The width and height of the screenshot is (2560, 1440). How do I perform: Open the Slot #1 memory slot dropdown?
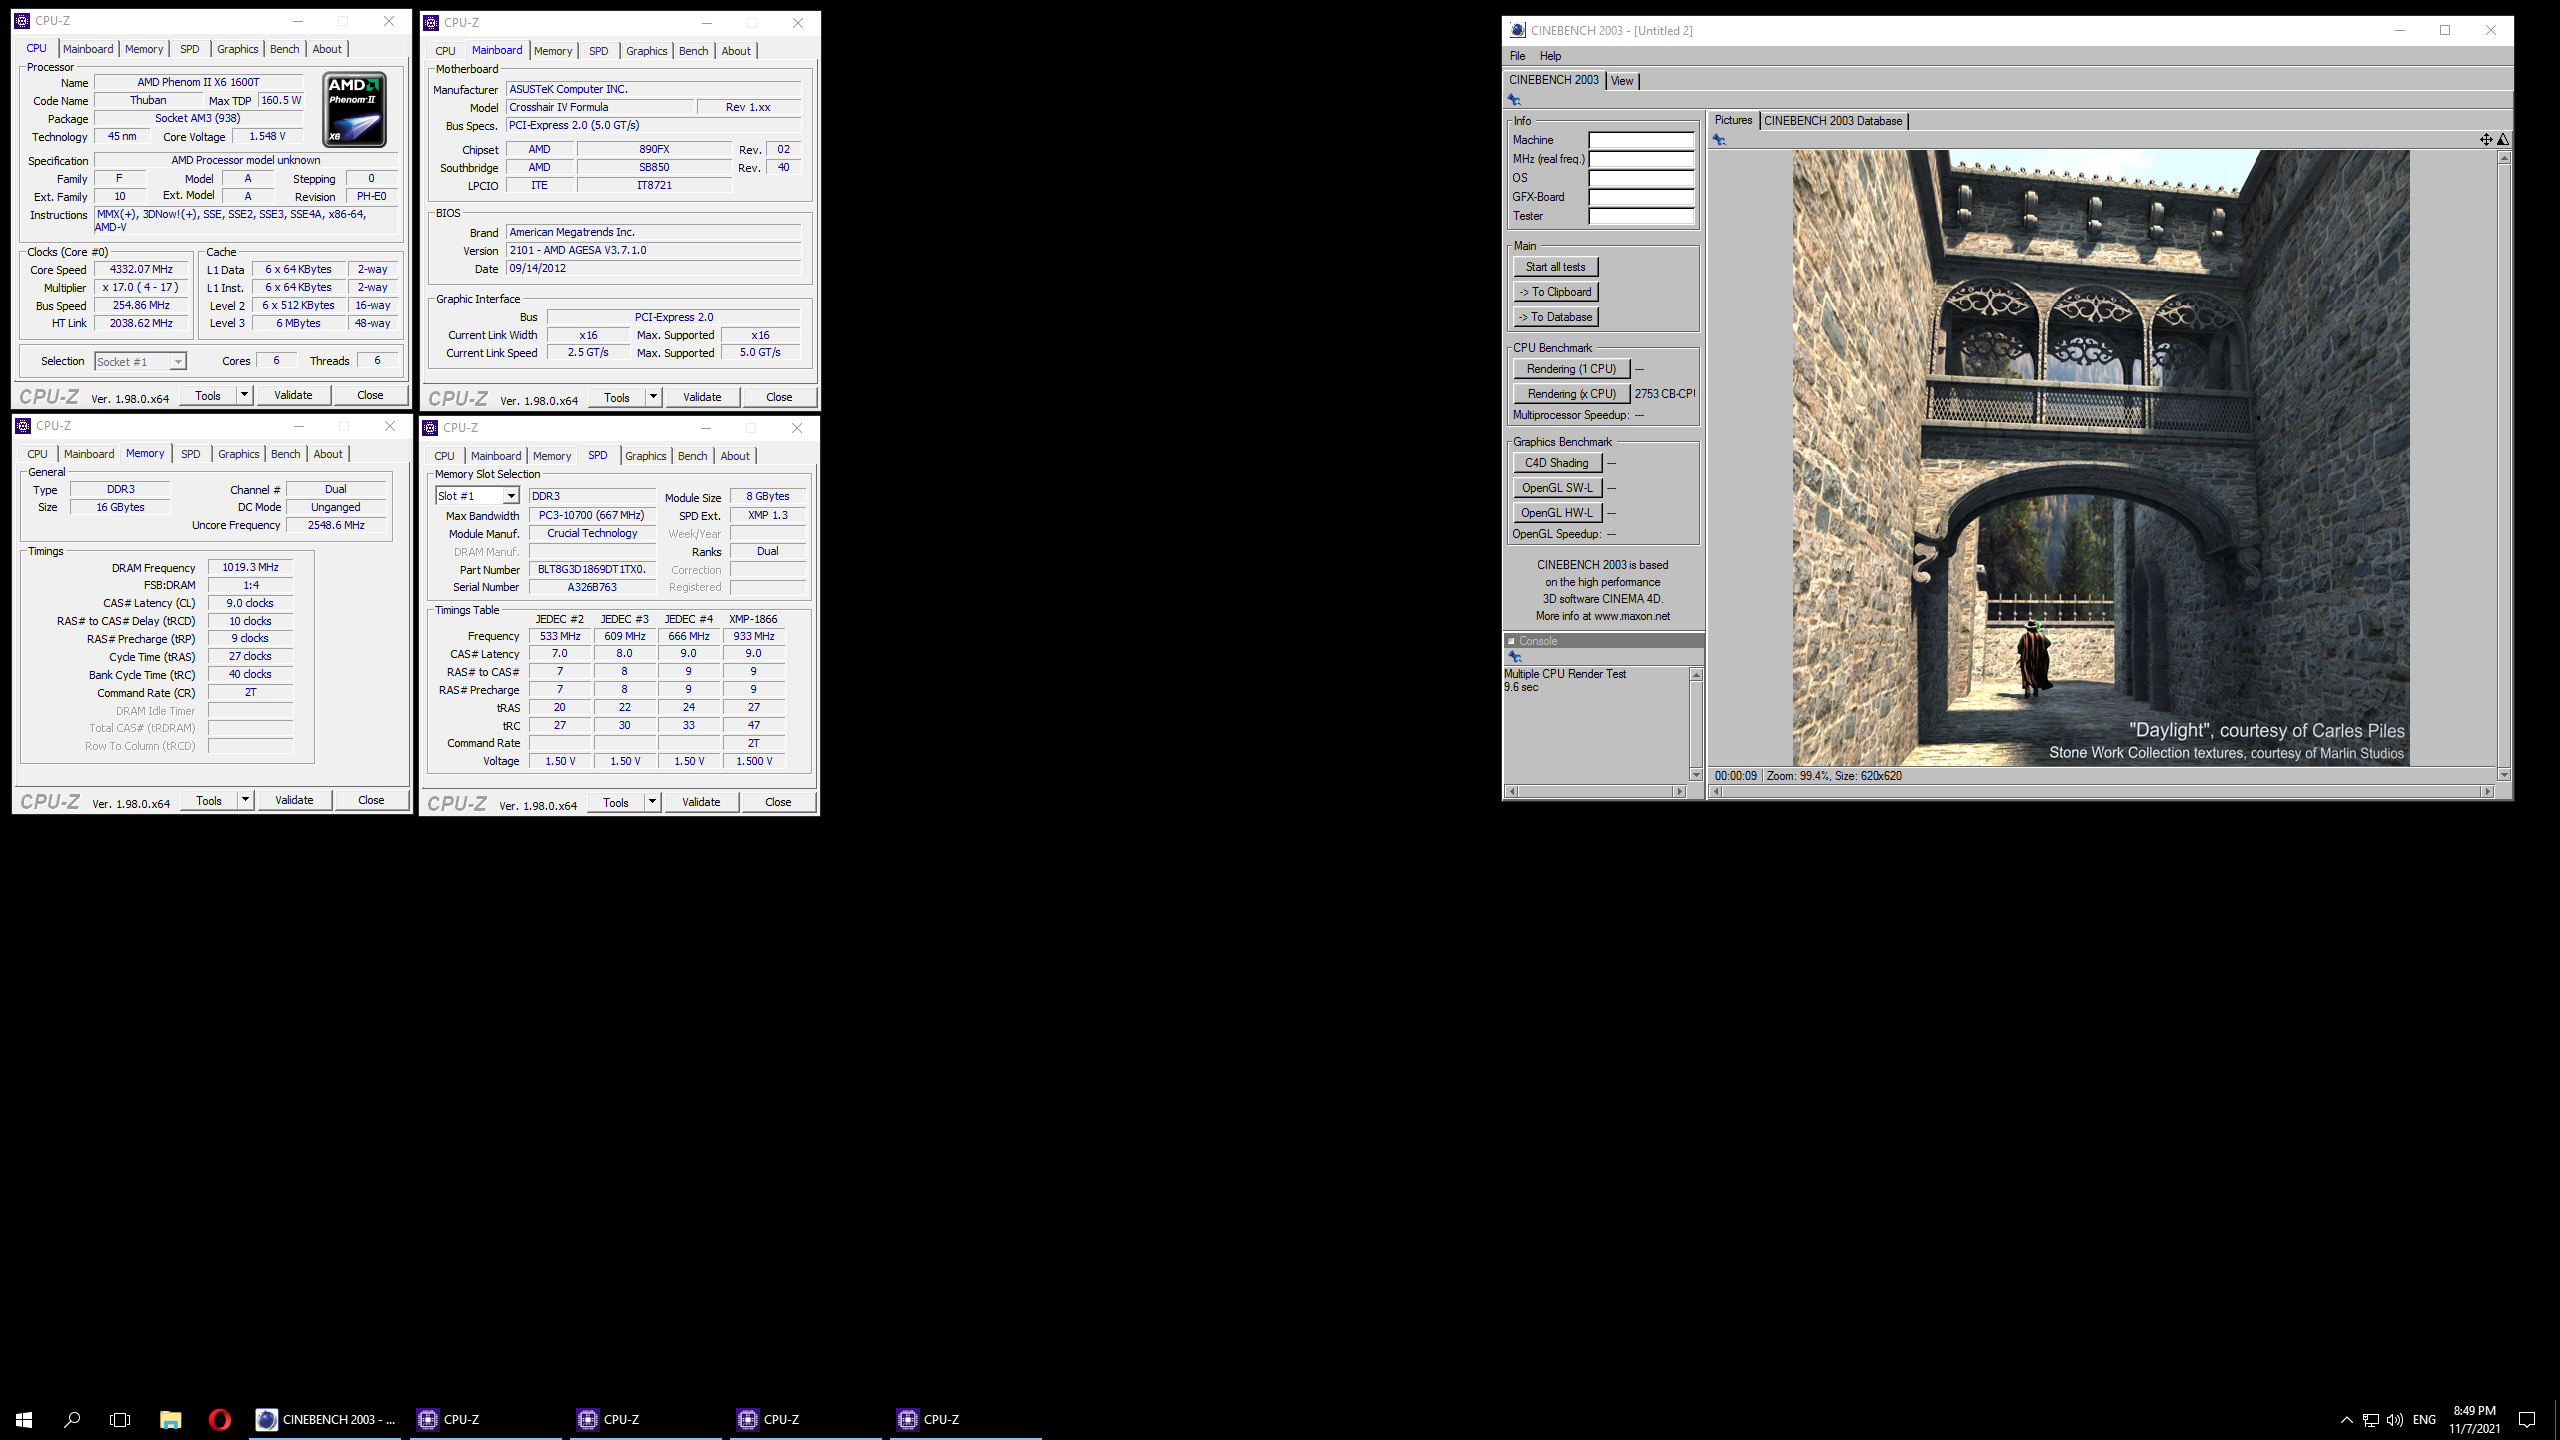point(511,496)
